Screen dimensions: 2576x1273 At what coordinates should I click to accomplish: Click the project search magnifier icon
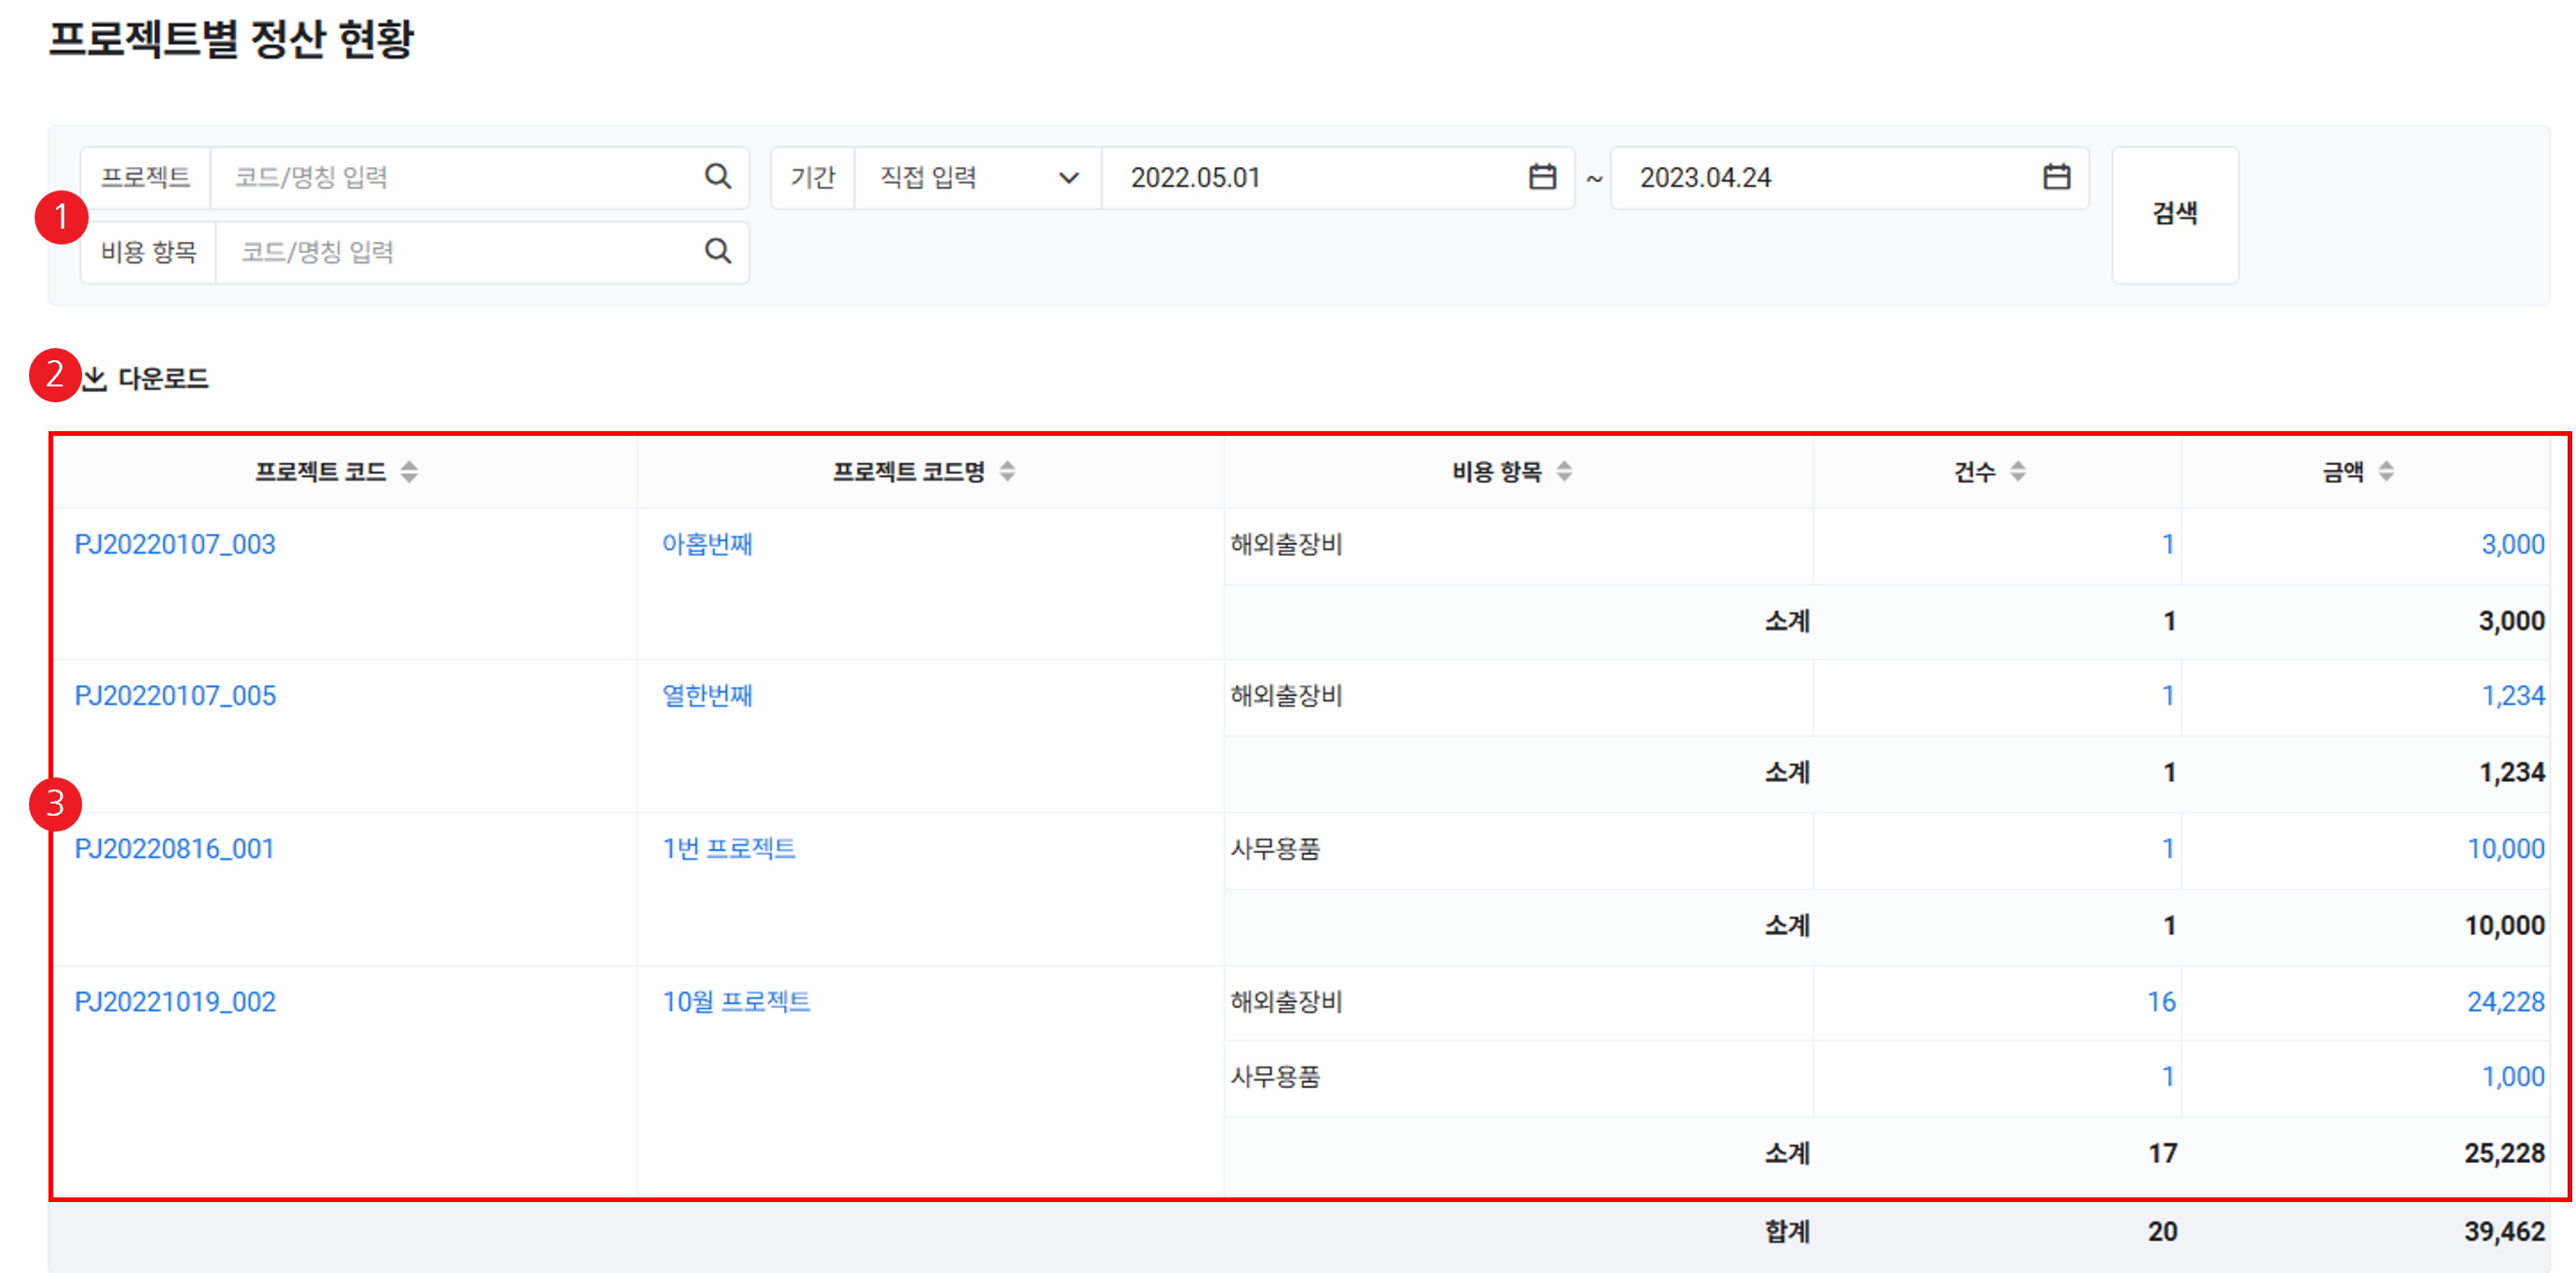[717, 177]
